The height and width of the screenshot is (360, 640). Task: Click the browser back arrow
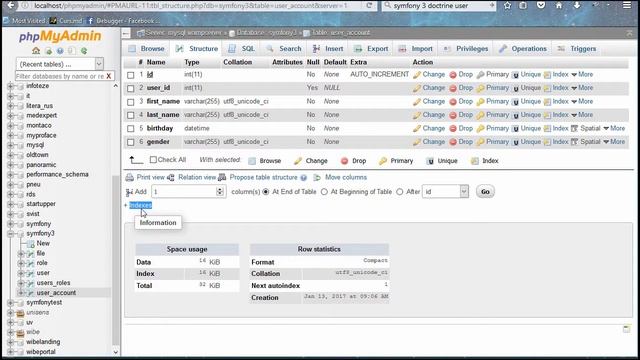pyautogui.click(x=11, y=6)
